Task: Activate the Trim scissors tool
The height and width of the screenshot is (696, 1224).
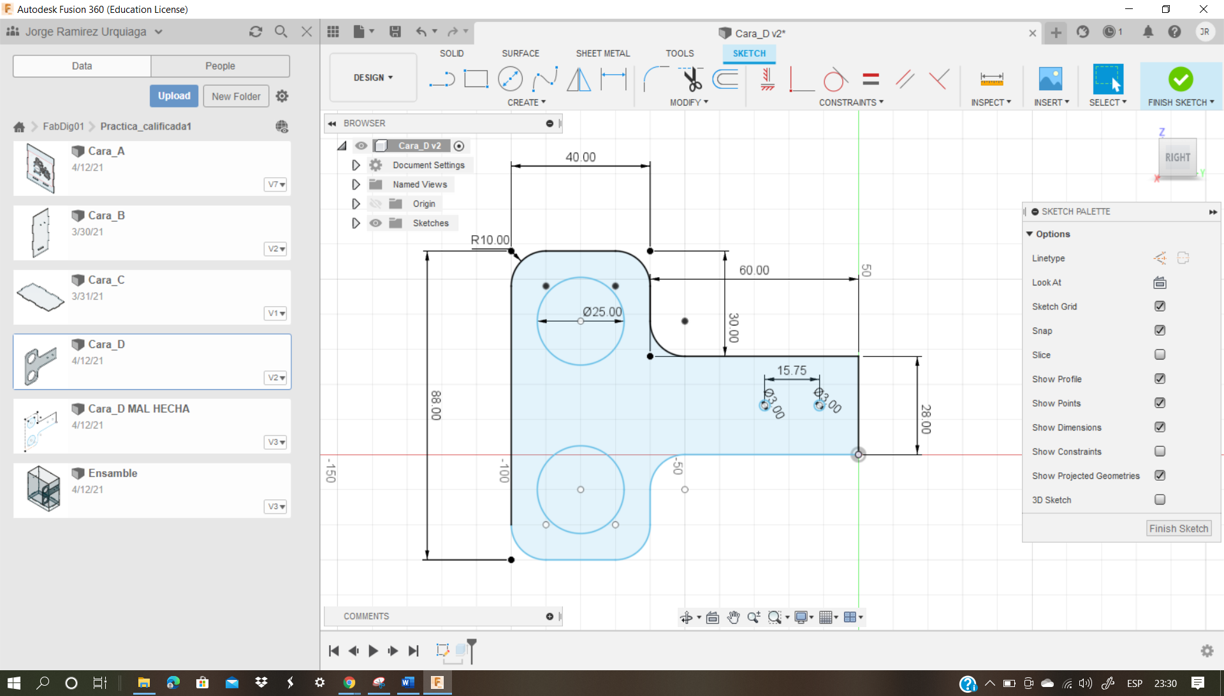Action: point(691,79)
